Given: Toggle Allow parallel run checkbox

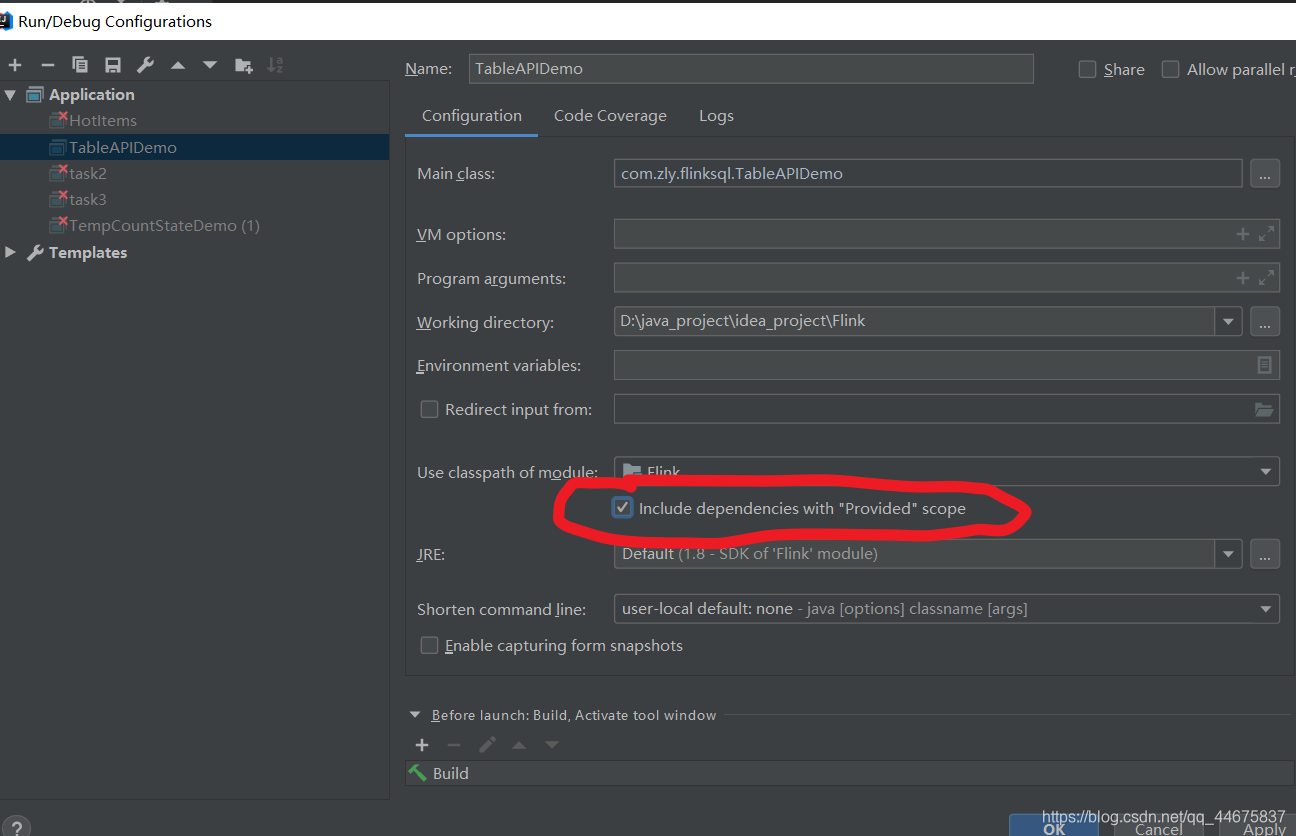Looking at the screenshot, I should pyautogui.click(x=1170, y=69).
